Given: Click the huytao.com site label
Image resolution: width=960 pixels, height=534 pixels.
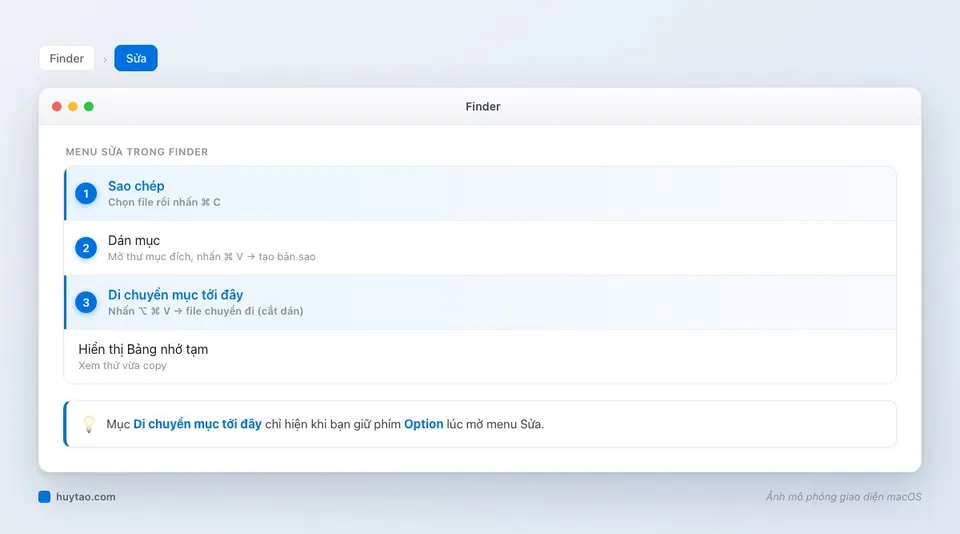Looking at the screenshot, I should [86, 497].
